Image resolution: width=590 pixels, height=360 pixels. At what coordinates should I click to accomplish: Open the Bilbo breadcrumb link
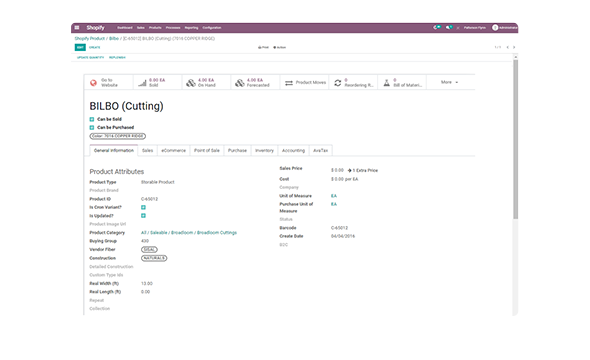(114, 38)
